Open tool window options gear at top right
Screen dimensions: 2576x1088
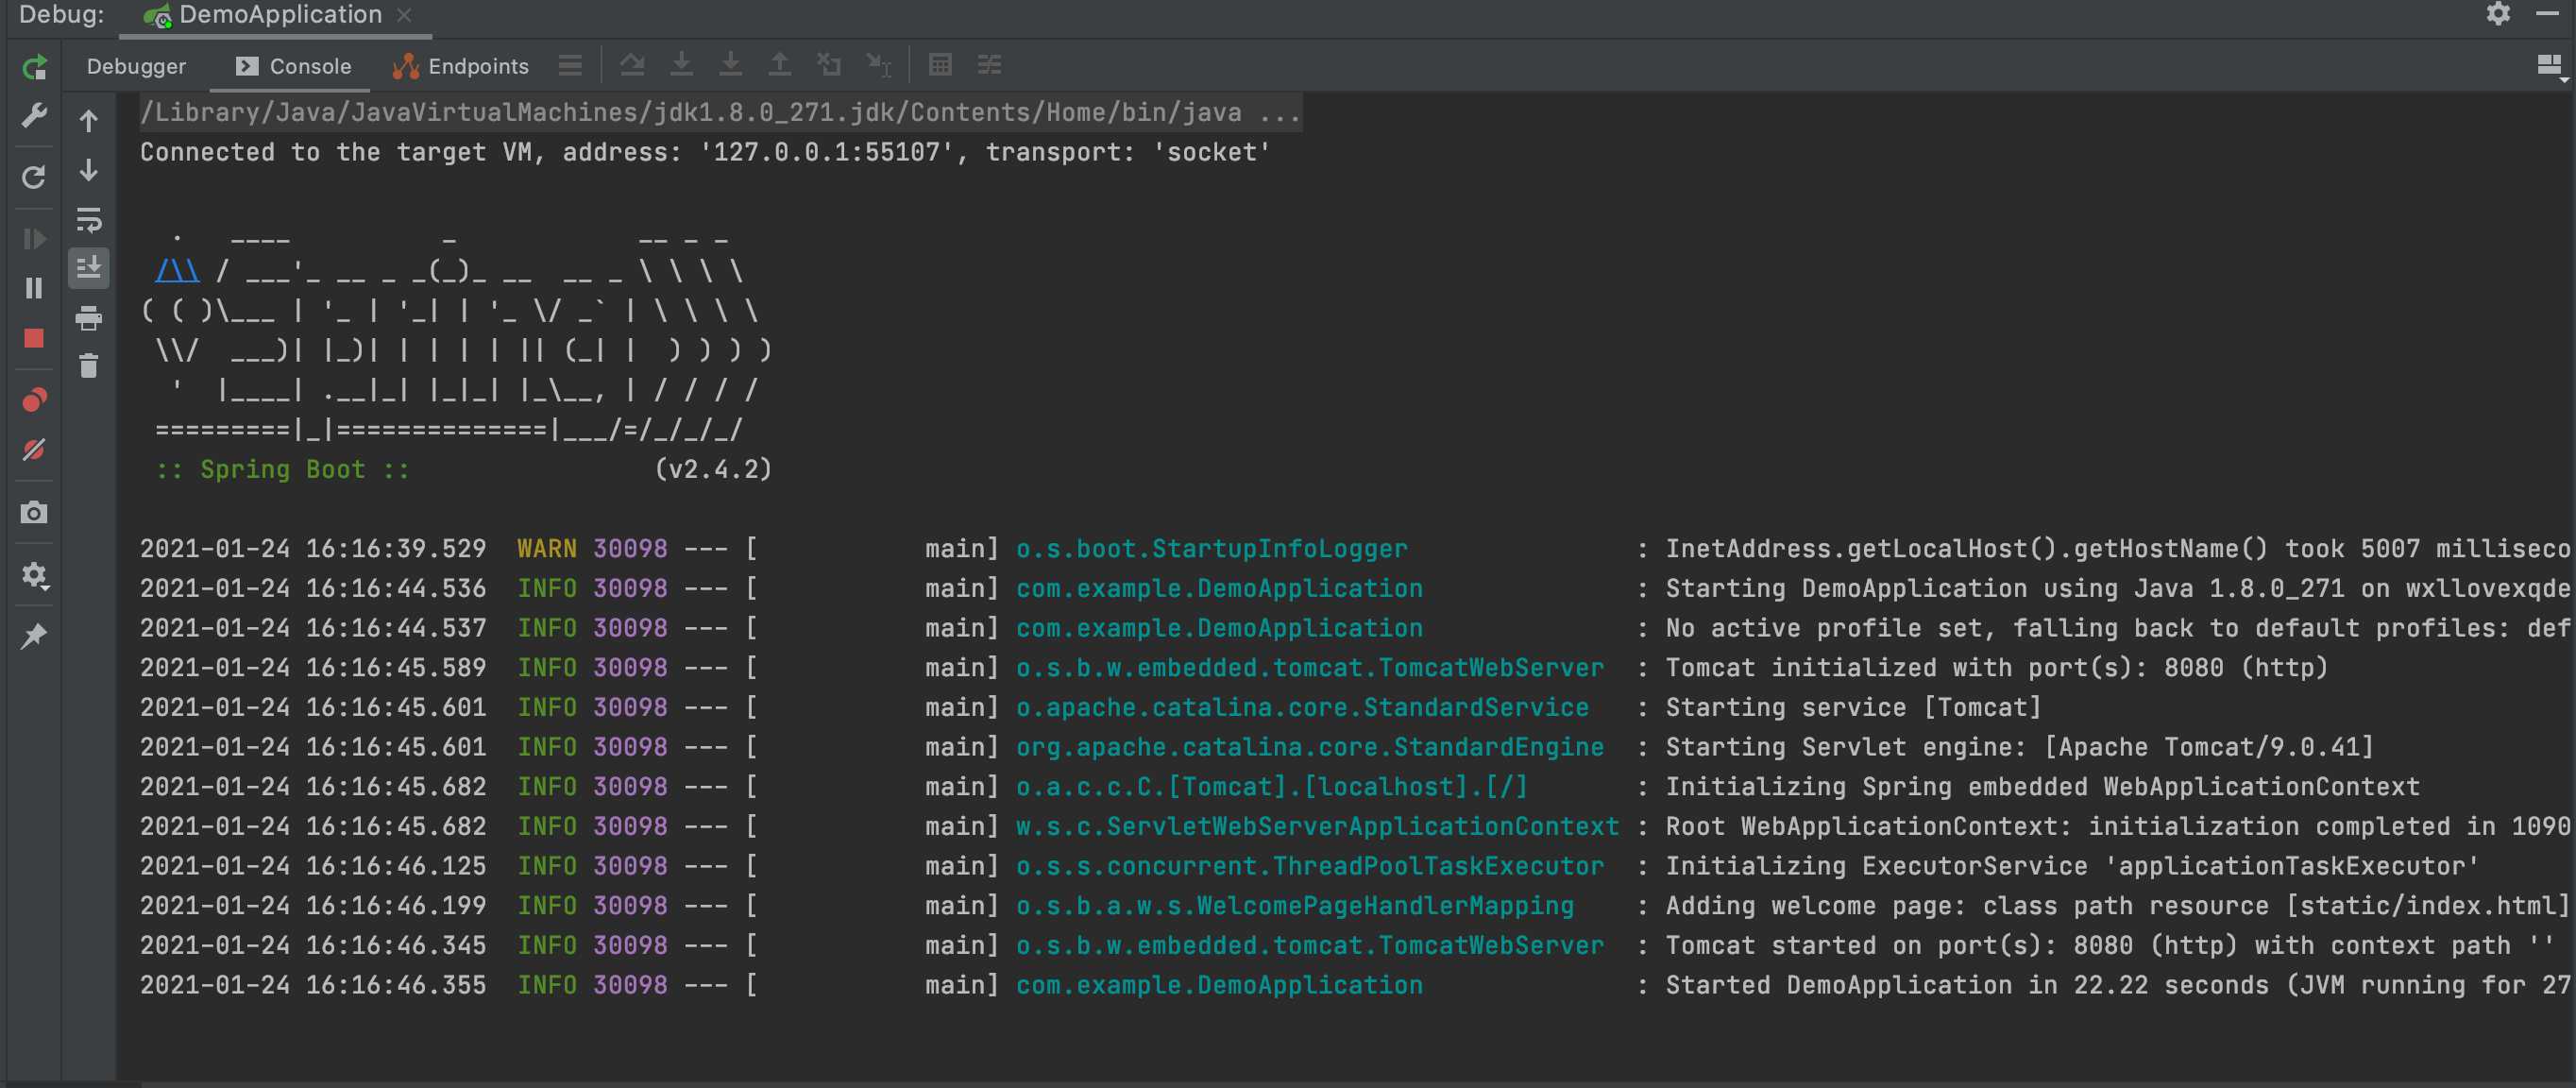(x=2498, y=14)
